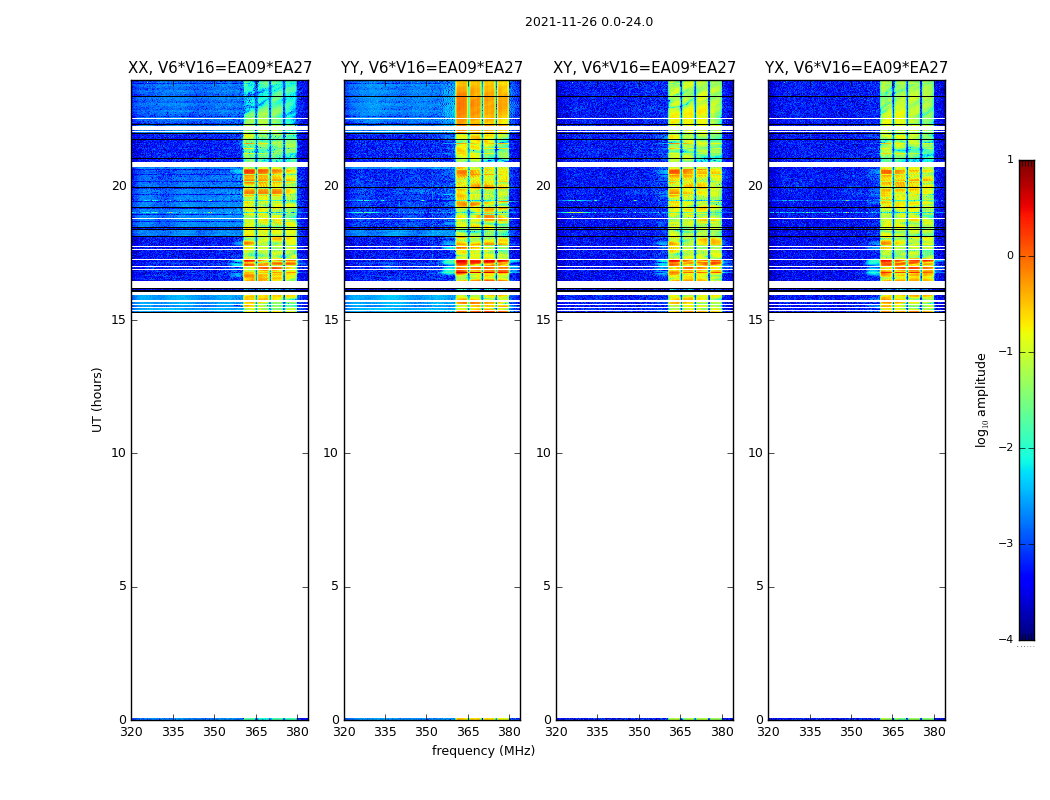
Task: Click the colorbar tick label −2
Action: pyautogui.click(x=1006, y=448)
